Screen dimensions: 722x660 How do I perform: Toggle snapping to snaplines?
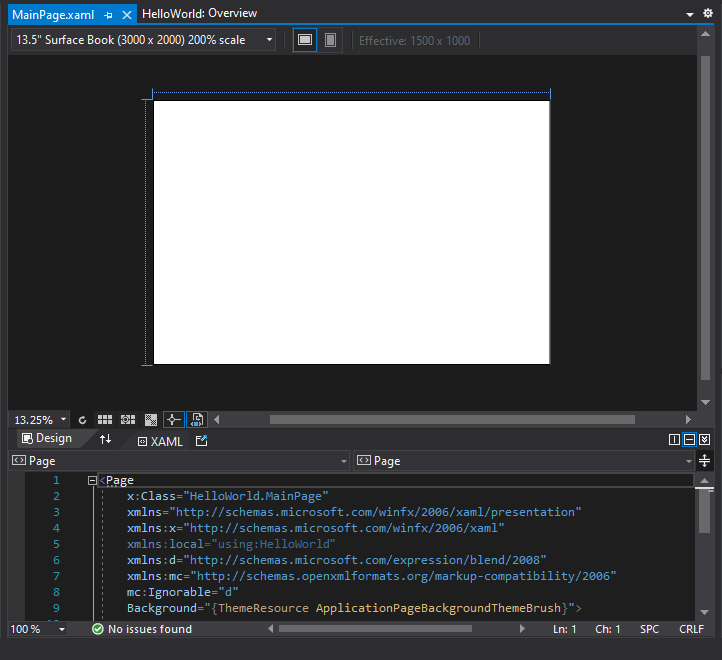pos(174,420)
